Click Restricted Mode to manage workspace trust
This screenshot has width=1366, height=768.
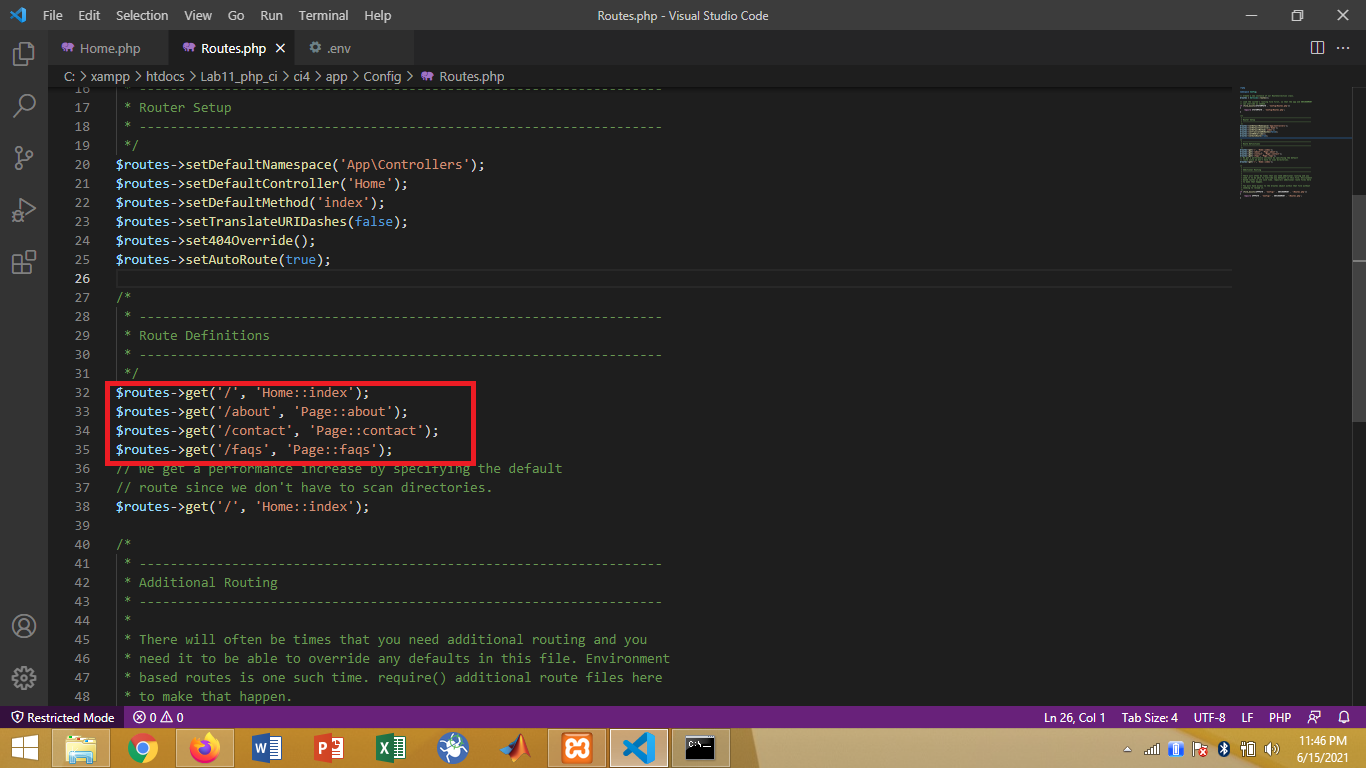(62, 717)
